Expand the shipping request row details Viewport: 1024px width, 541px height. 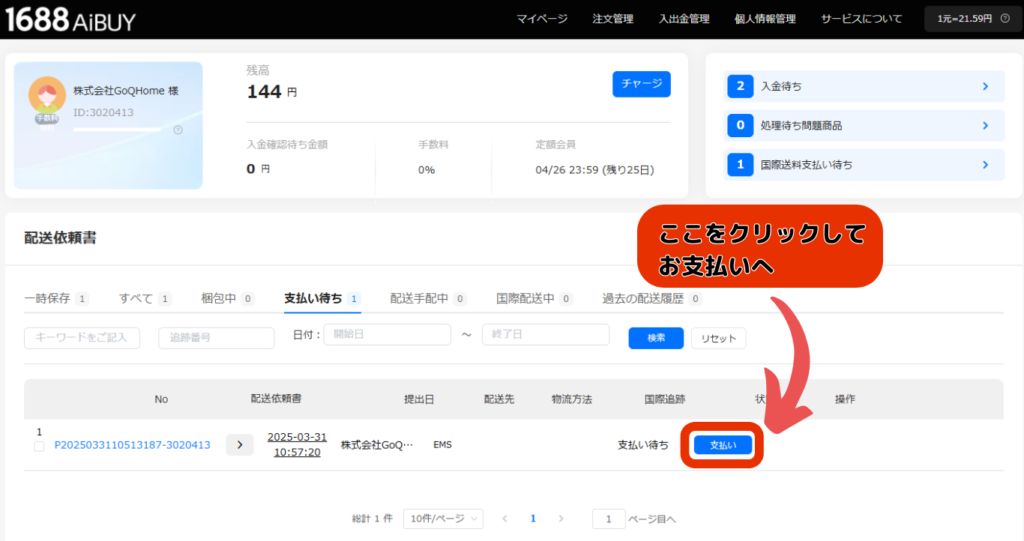239,445
